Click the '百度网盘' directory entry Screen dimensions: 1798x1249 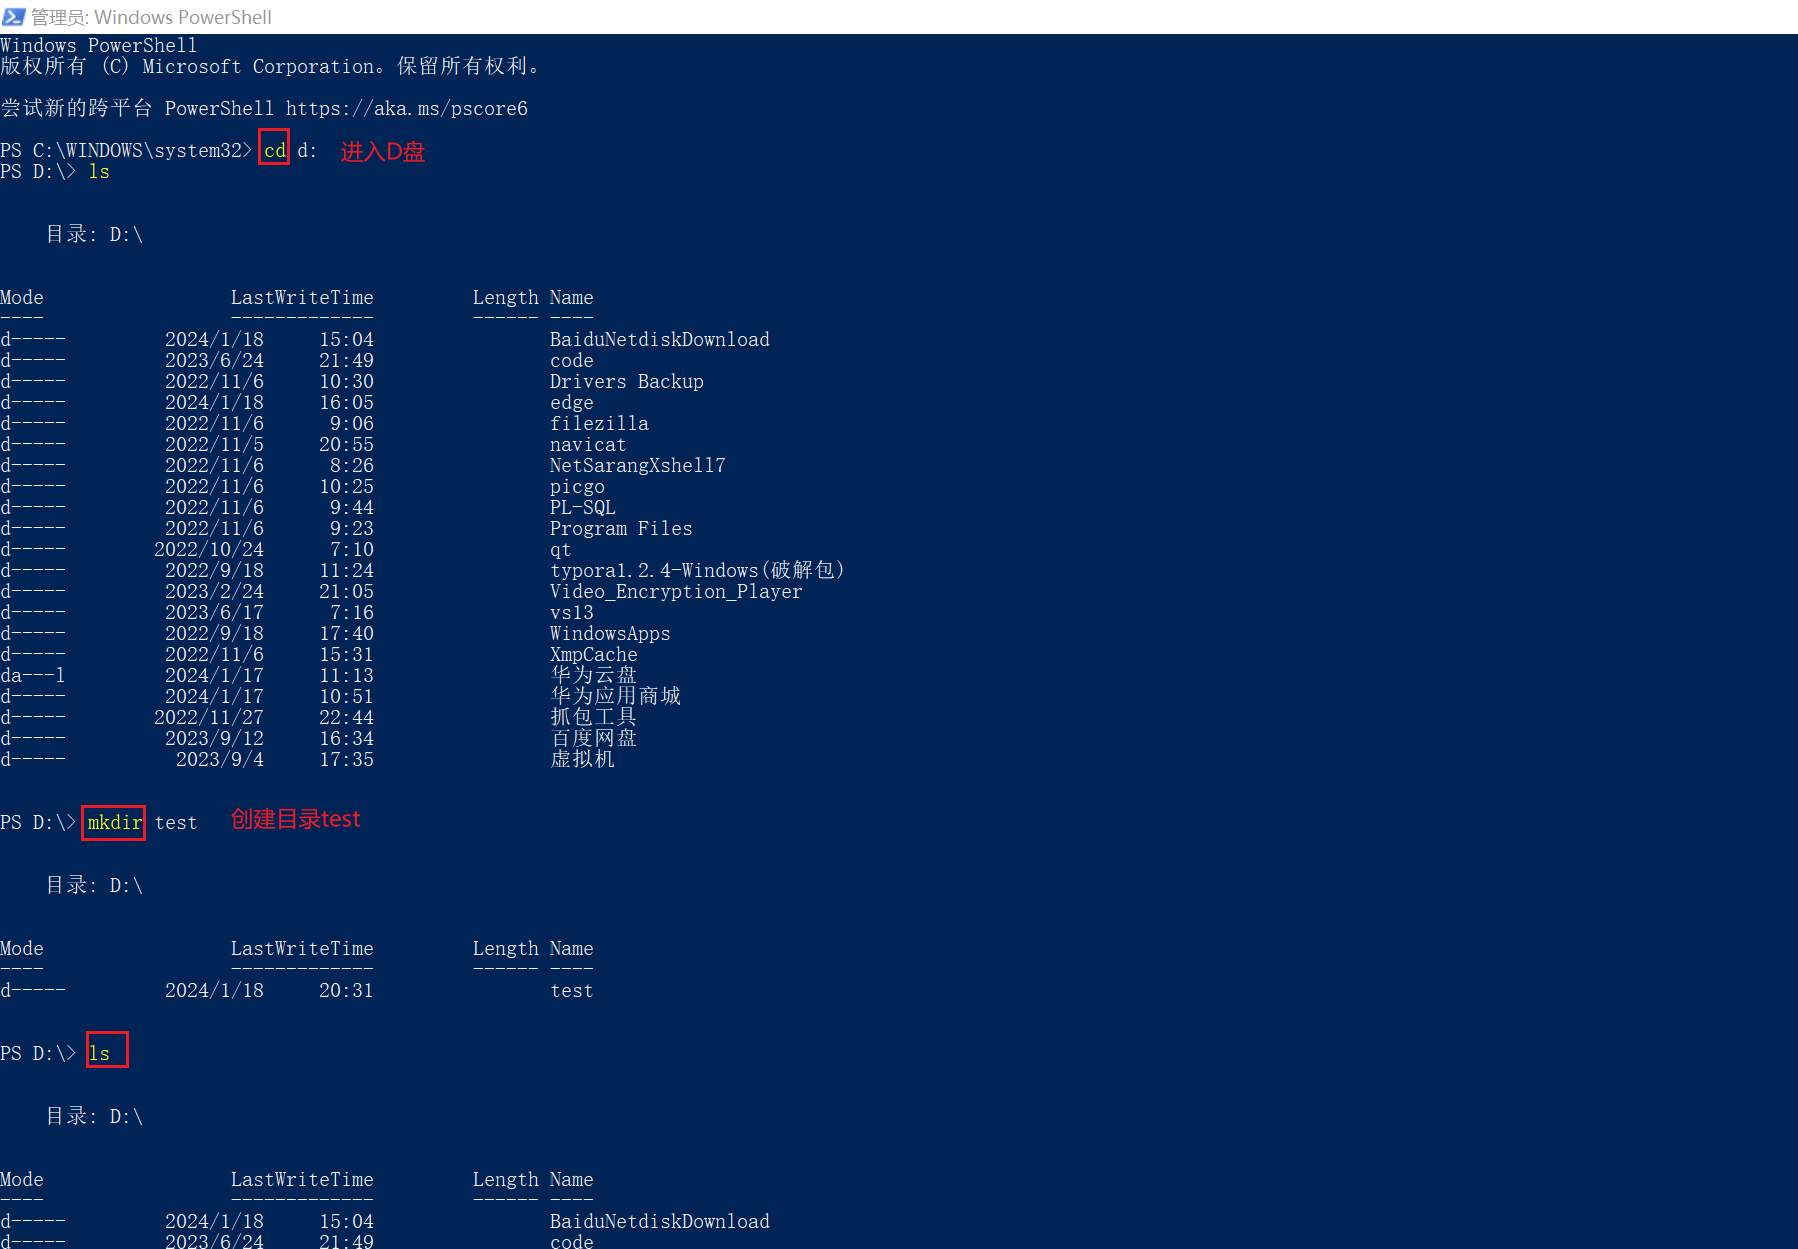tap(594, 738)
